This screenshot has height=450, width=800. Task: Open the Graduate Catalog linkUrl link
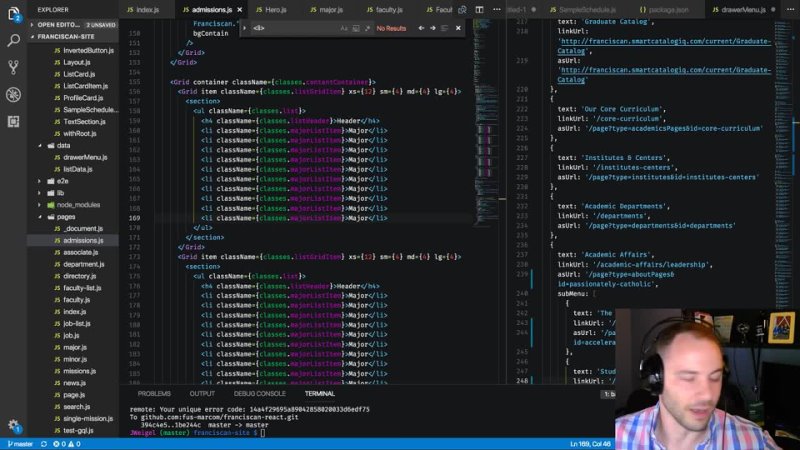(x=664, y=46)
